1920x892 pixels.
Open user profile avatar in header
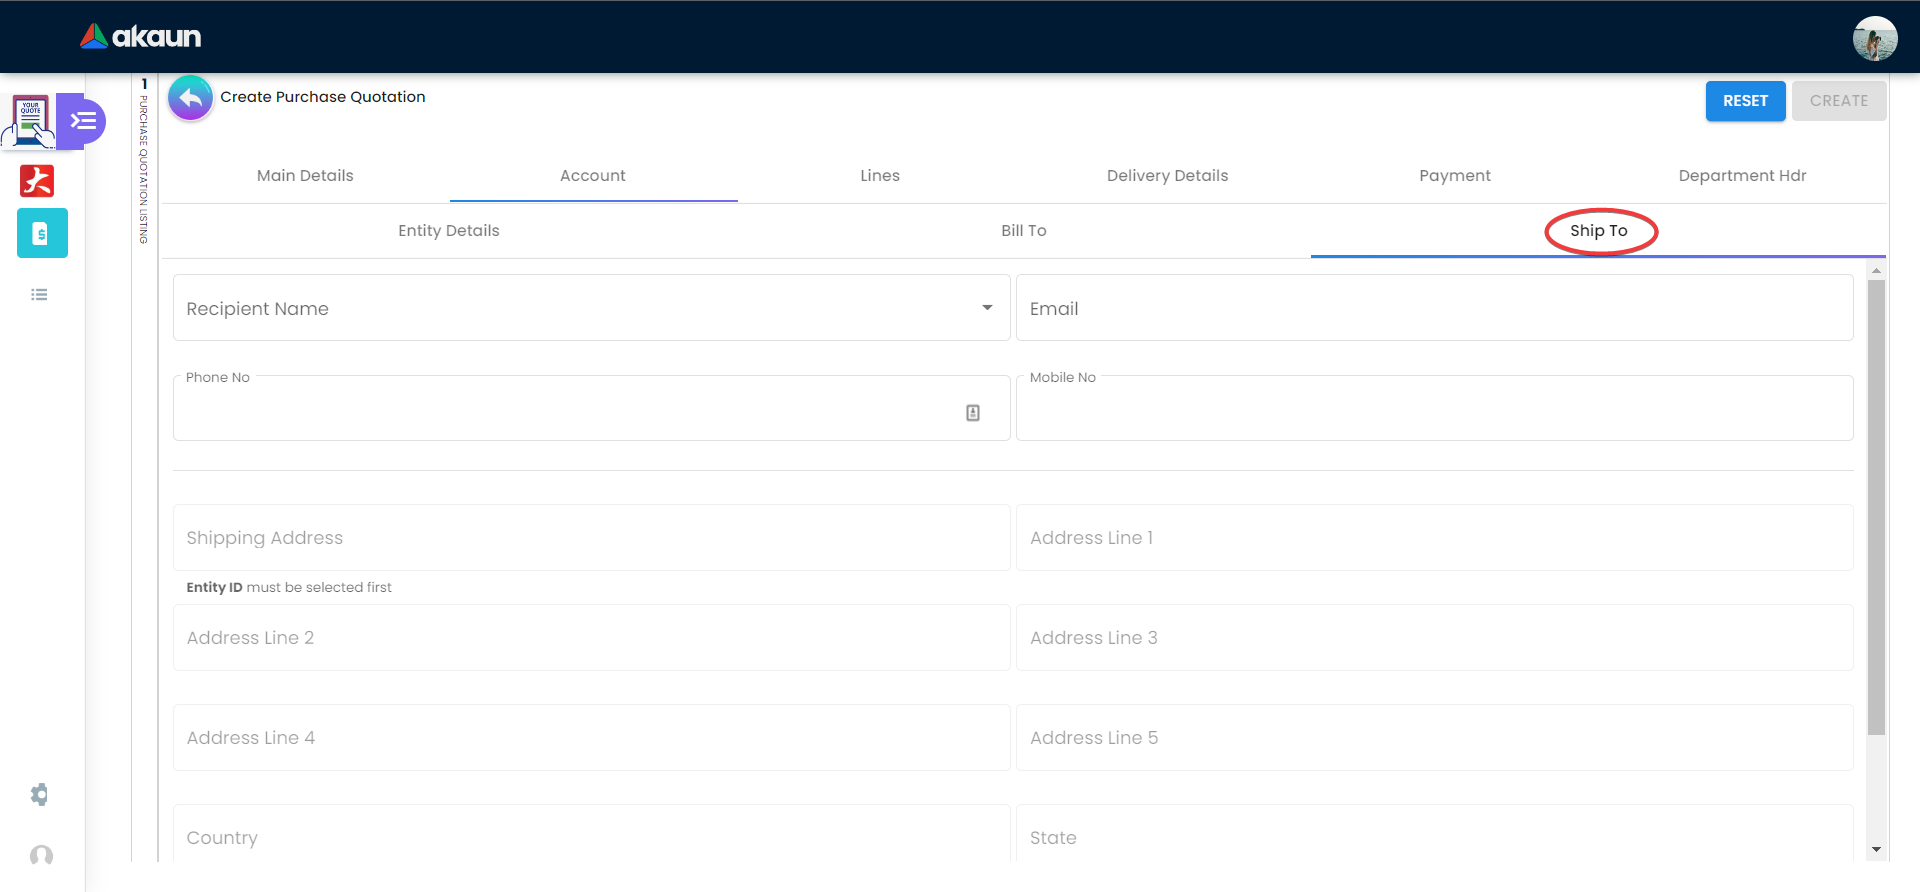[1874, 38]
